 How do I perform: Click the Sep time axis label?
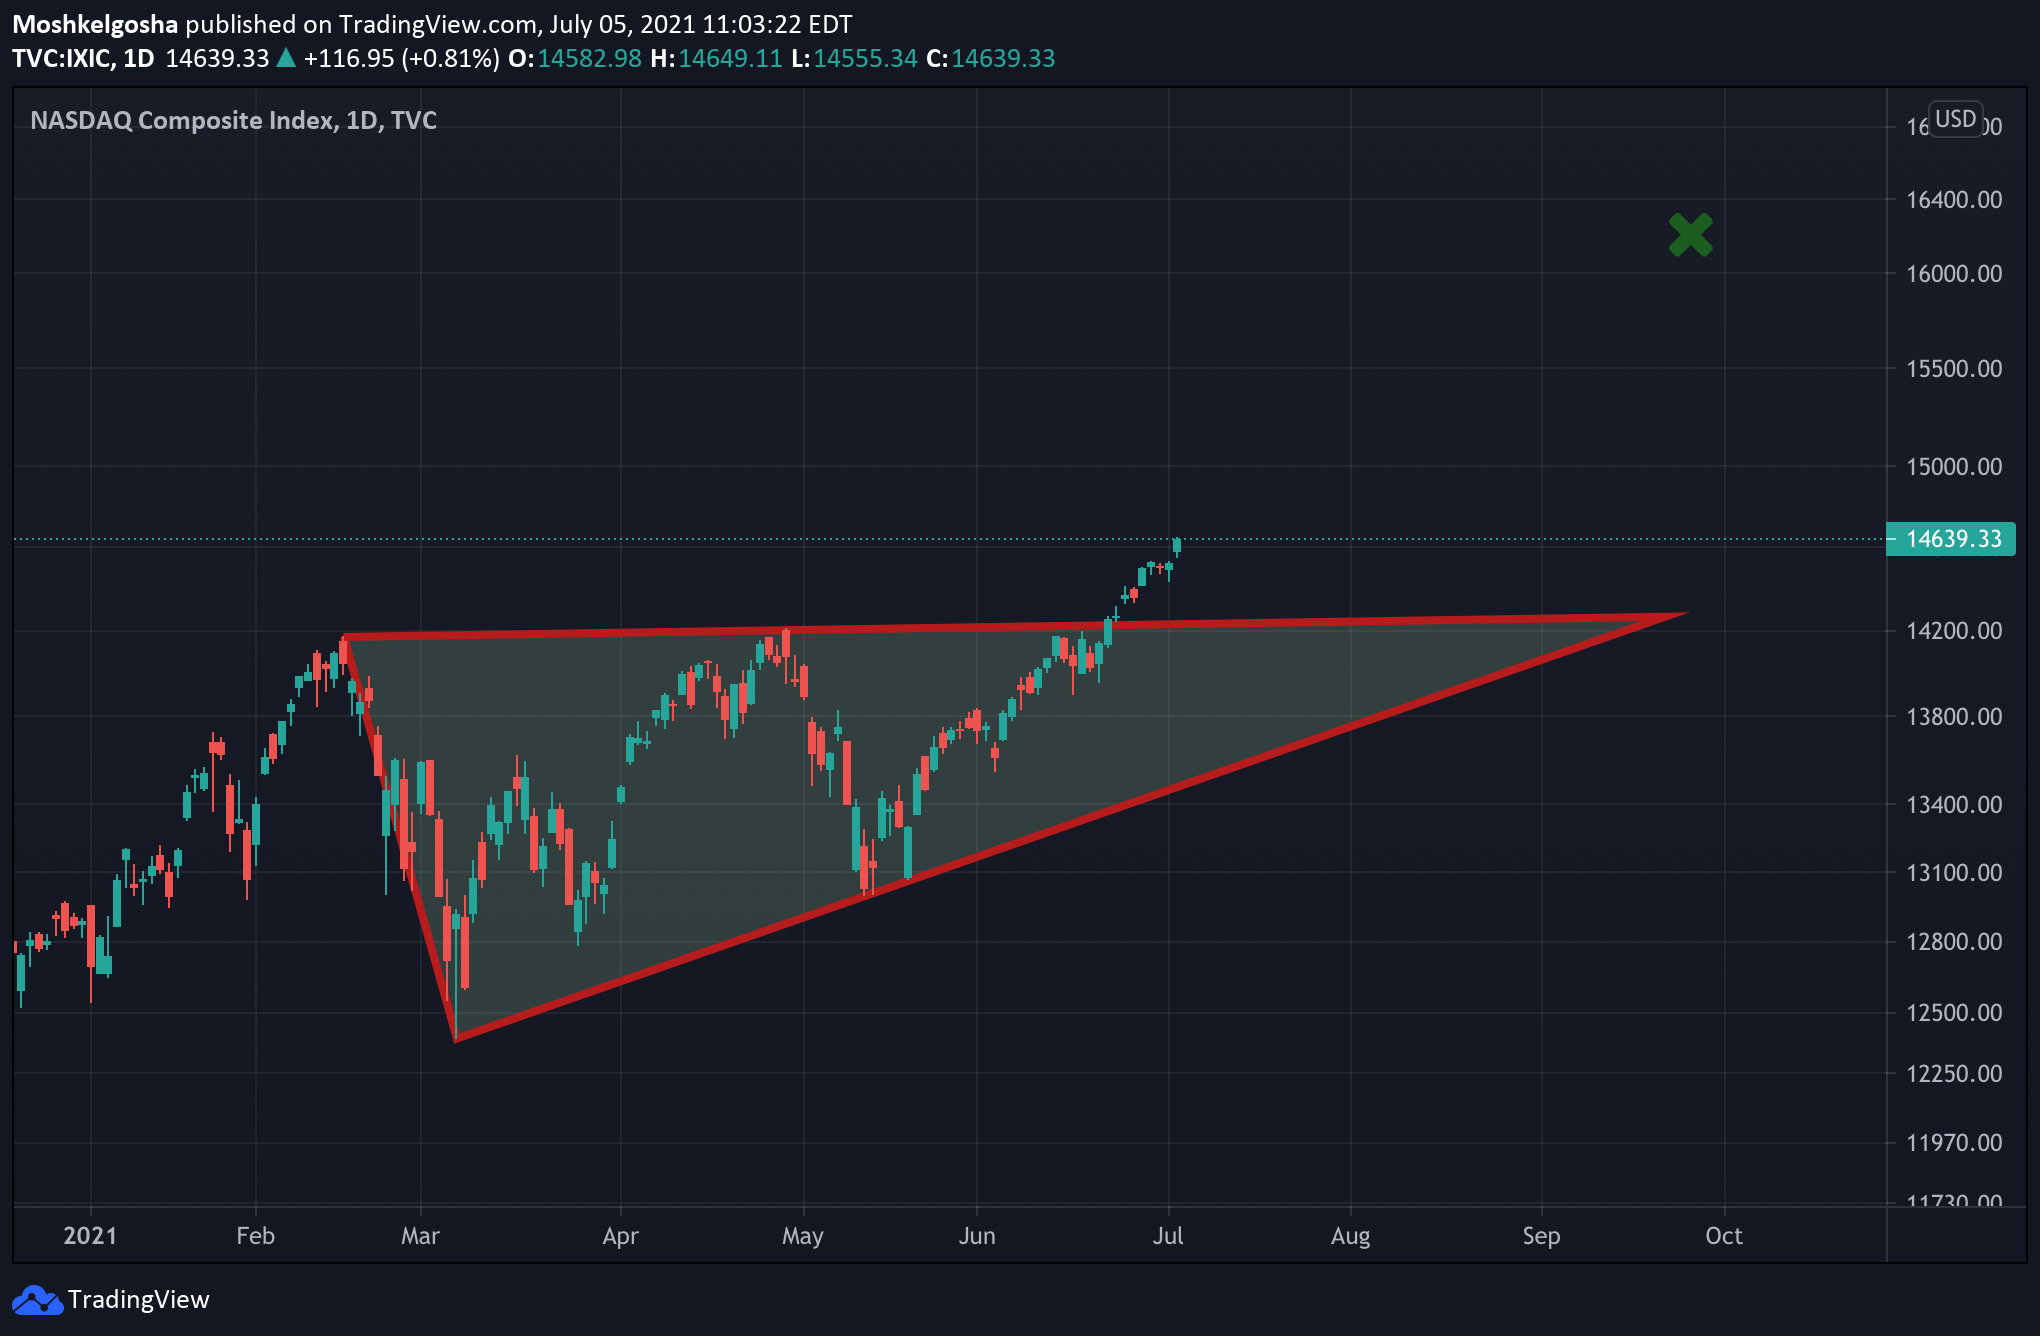1541,1236
